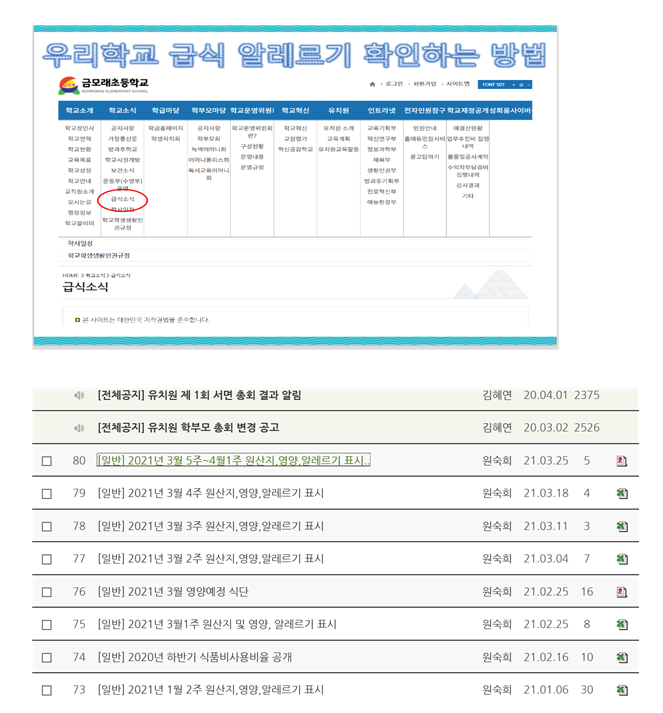Open post 2021년 3월 3주 원산지,영양,알레르기 표시
The width and height of the screenshot is (663, 713).
pyautogui.click(x=211, y=526)
